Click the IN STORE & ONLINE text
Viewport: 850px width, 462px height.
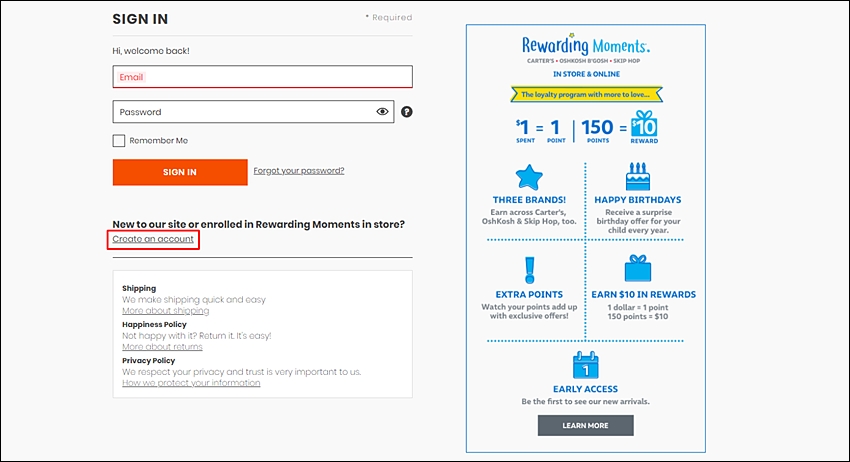tap(587, 74)
